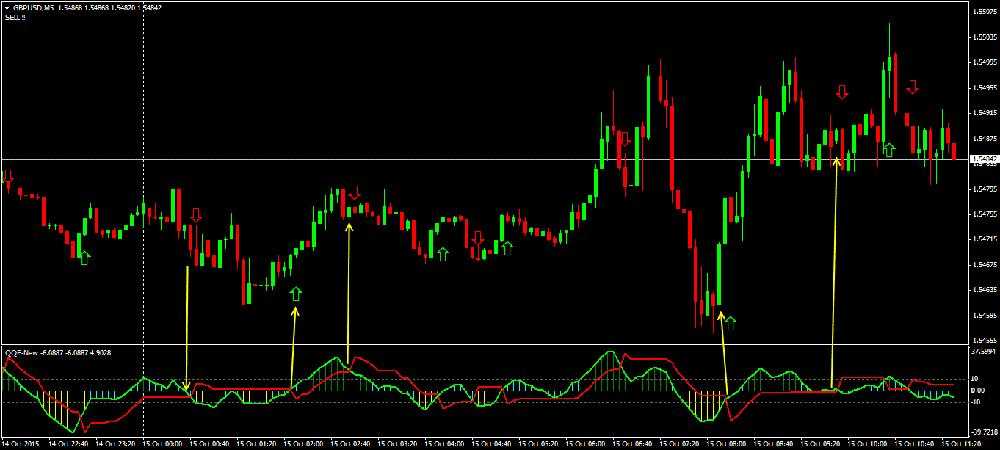This screenshot has width=1000, height=450.
Task: Click the rightmost red down arrow
Action: (912, 87)
